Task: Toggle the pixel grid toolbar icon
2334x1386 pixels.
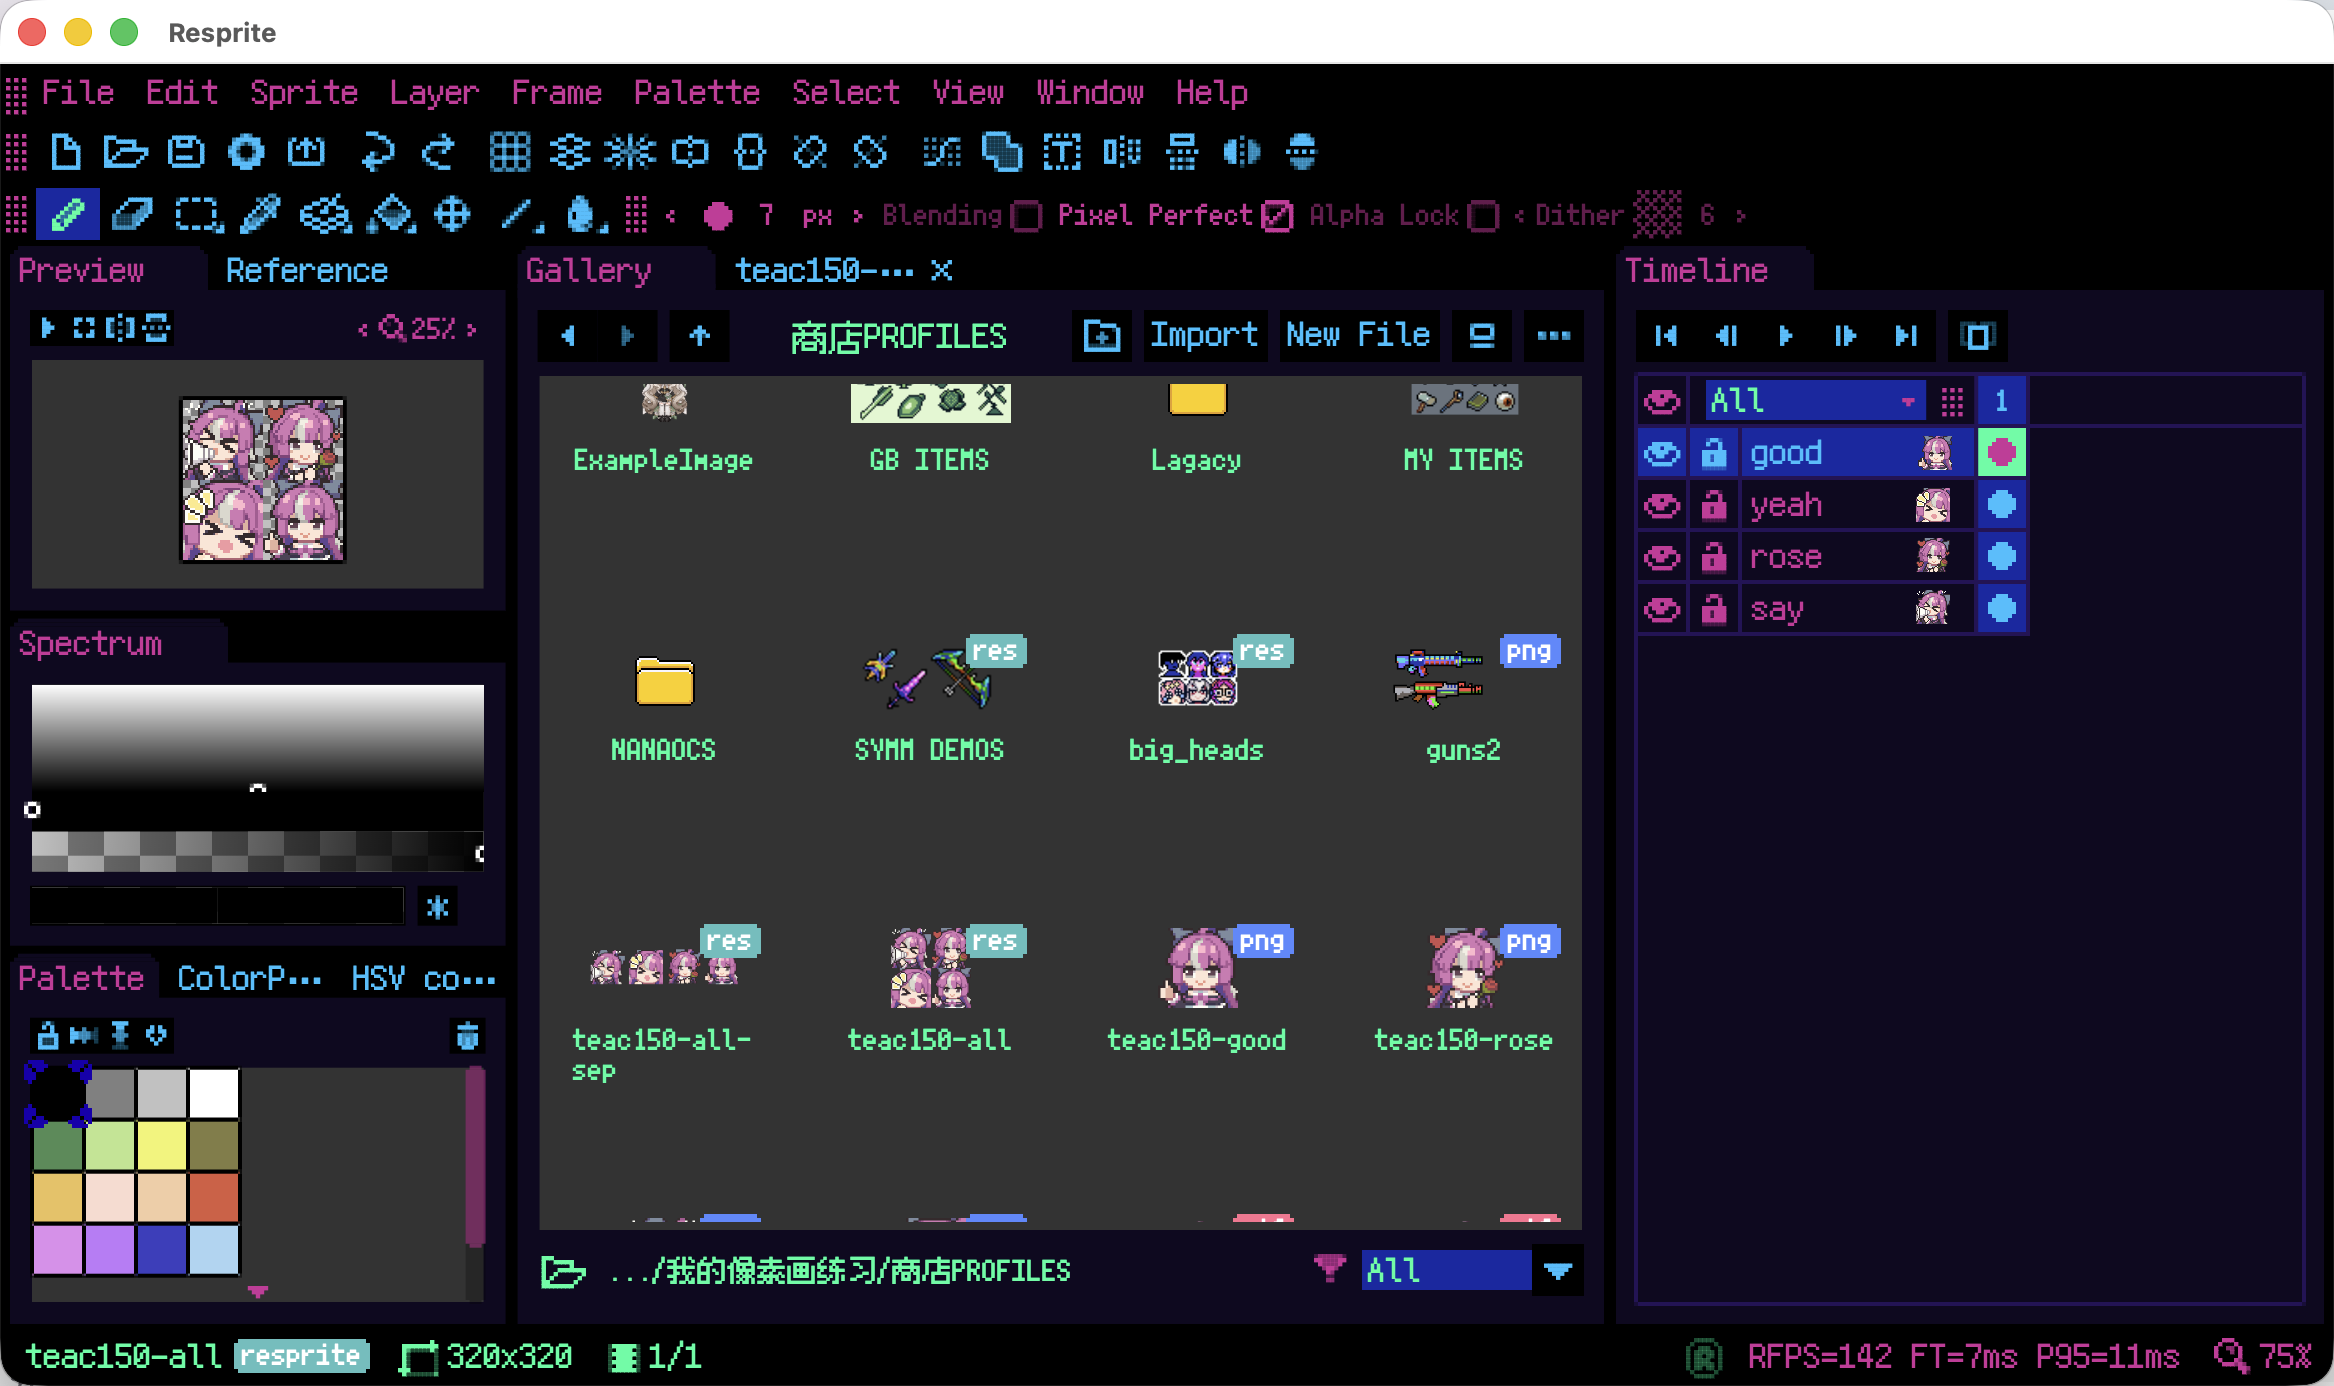Action: [x=509, y=152]
